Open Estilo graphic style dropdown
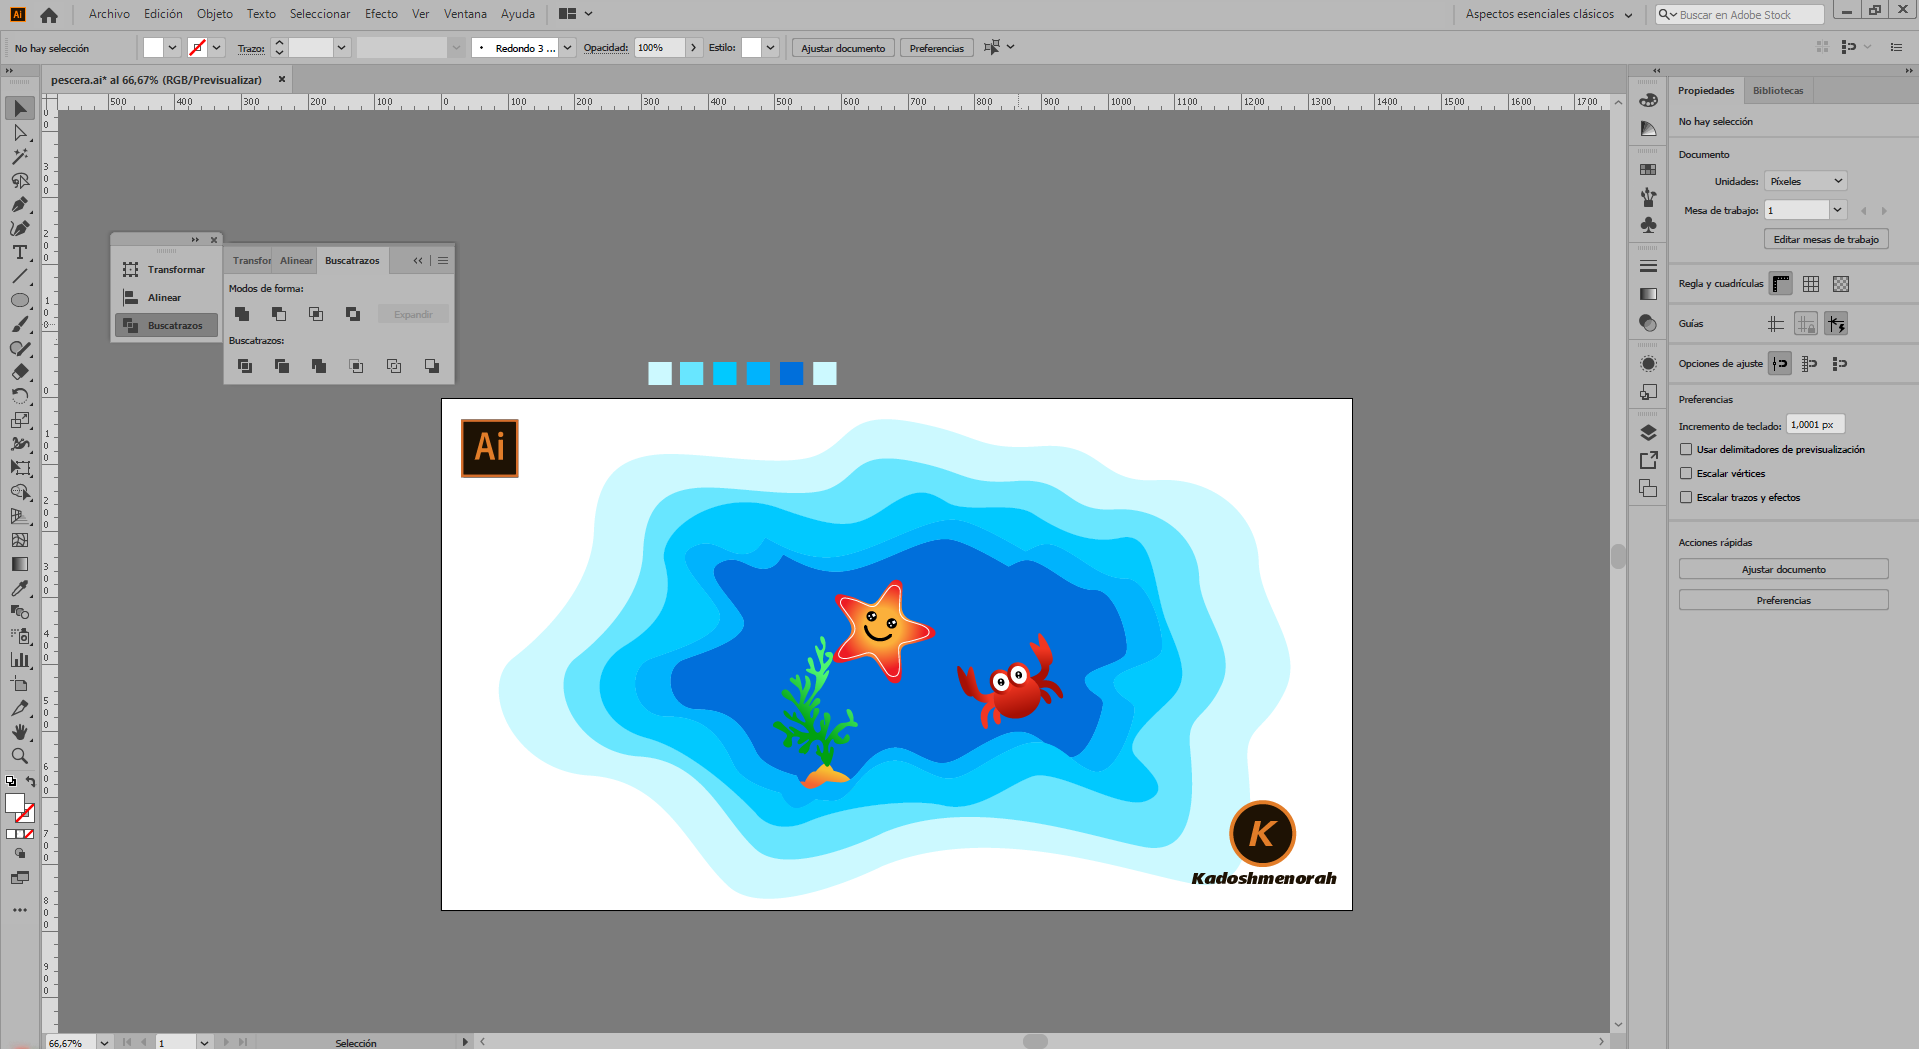This screenshot has height=1049, width=1919. click(x=770, y=47)
